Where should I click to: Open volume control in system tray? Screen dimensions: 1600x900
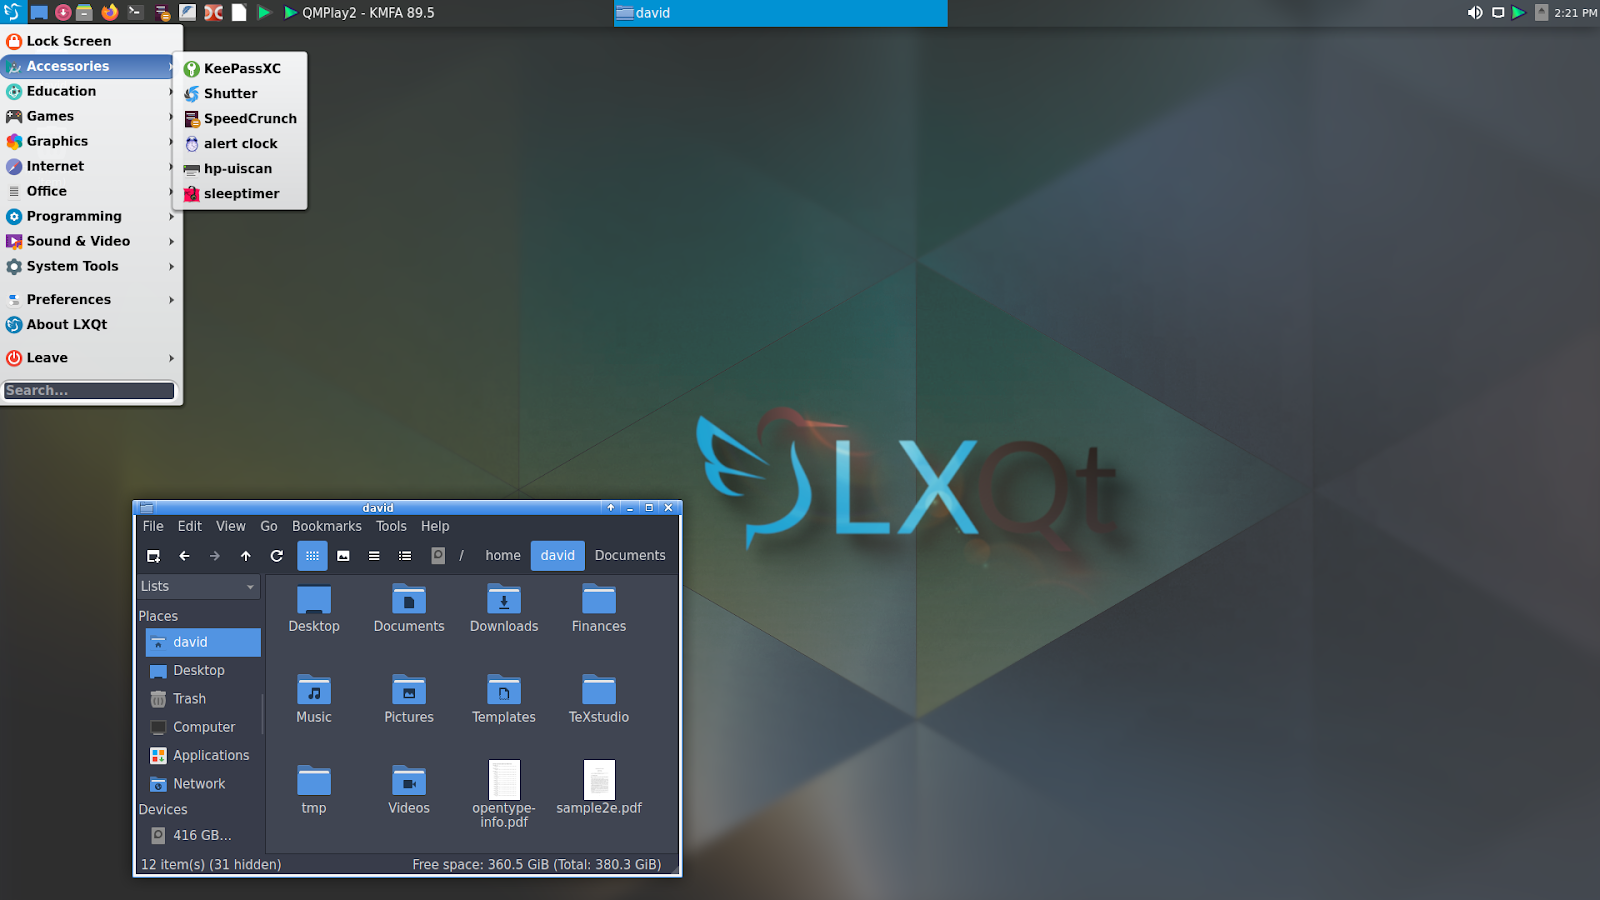[1475, 12]
